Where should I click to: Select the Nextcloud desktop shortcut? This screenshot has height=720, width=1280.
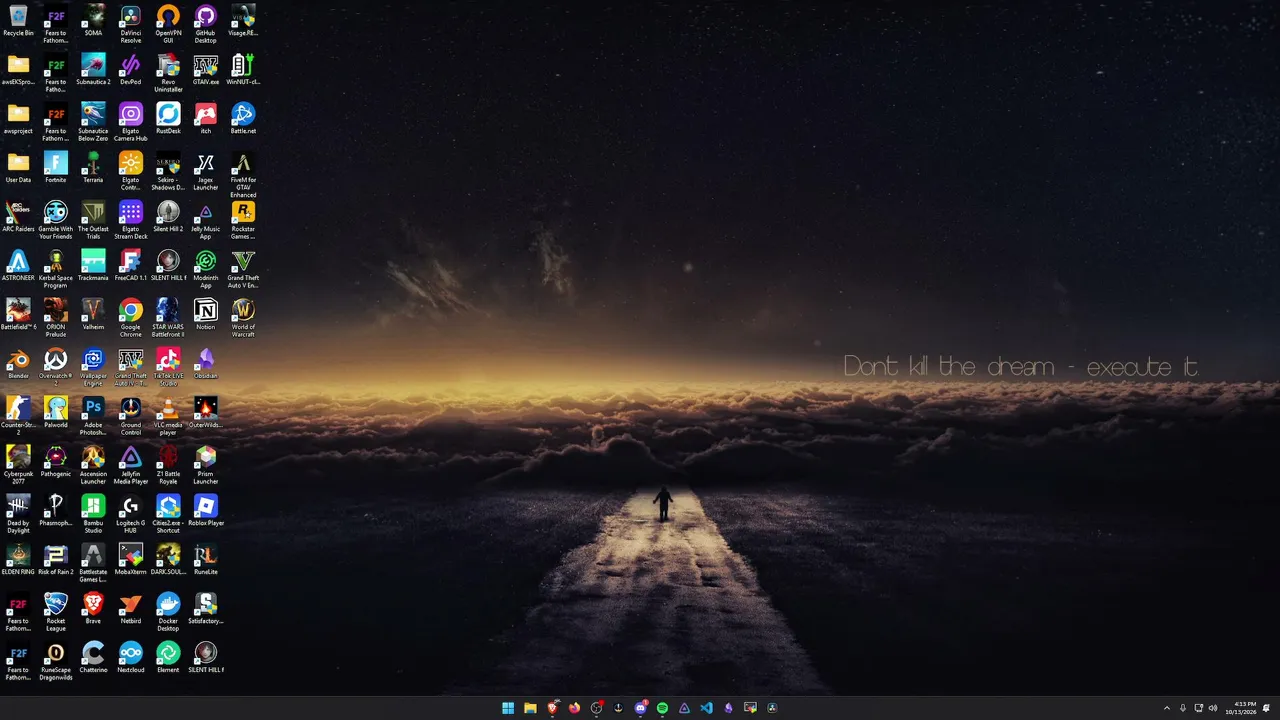(x=131, y=658)
